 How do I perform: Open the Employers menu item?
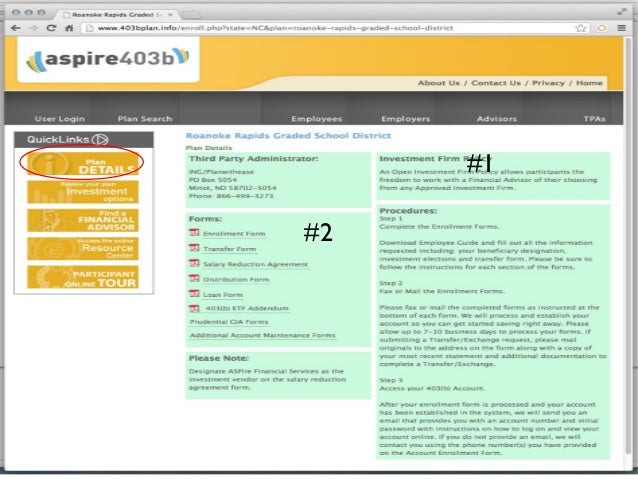[x=406, y=119]
